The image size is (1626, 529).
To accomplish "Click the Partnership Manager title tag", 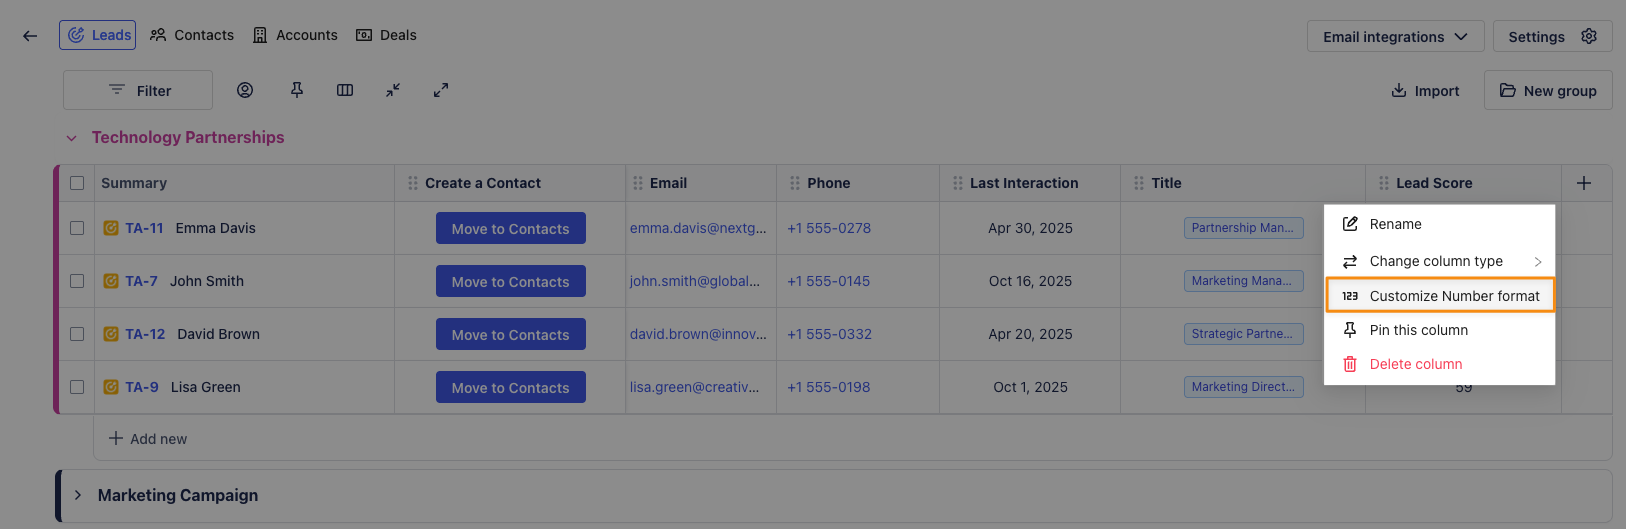I will coord(1243,228).
